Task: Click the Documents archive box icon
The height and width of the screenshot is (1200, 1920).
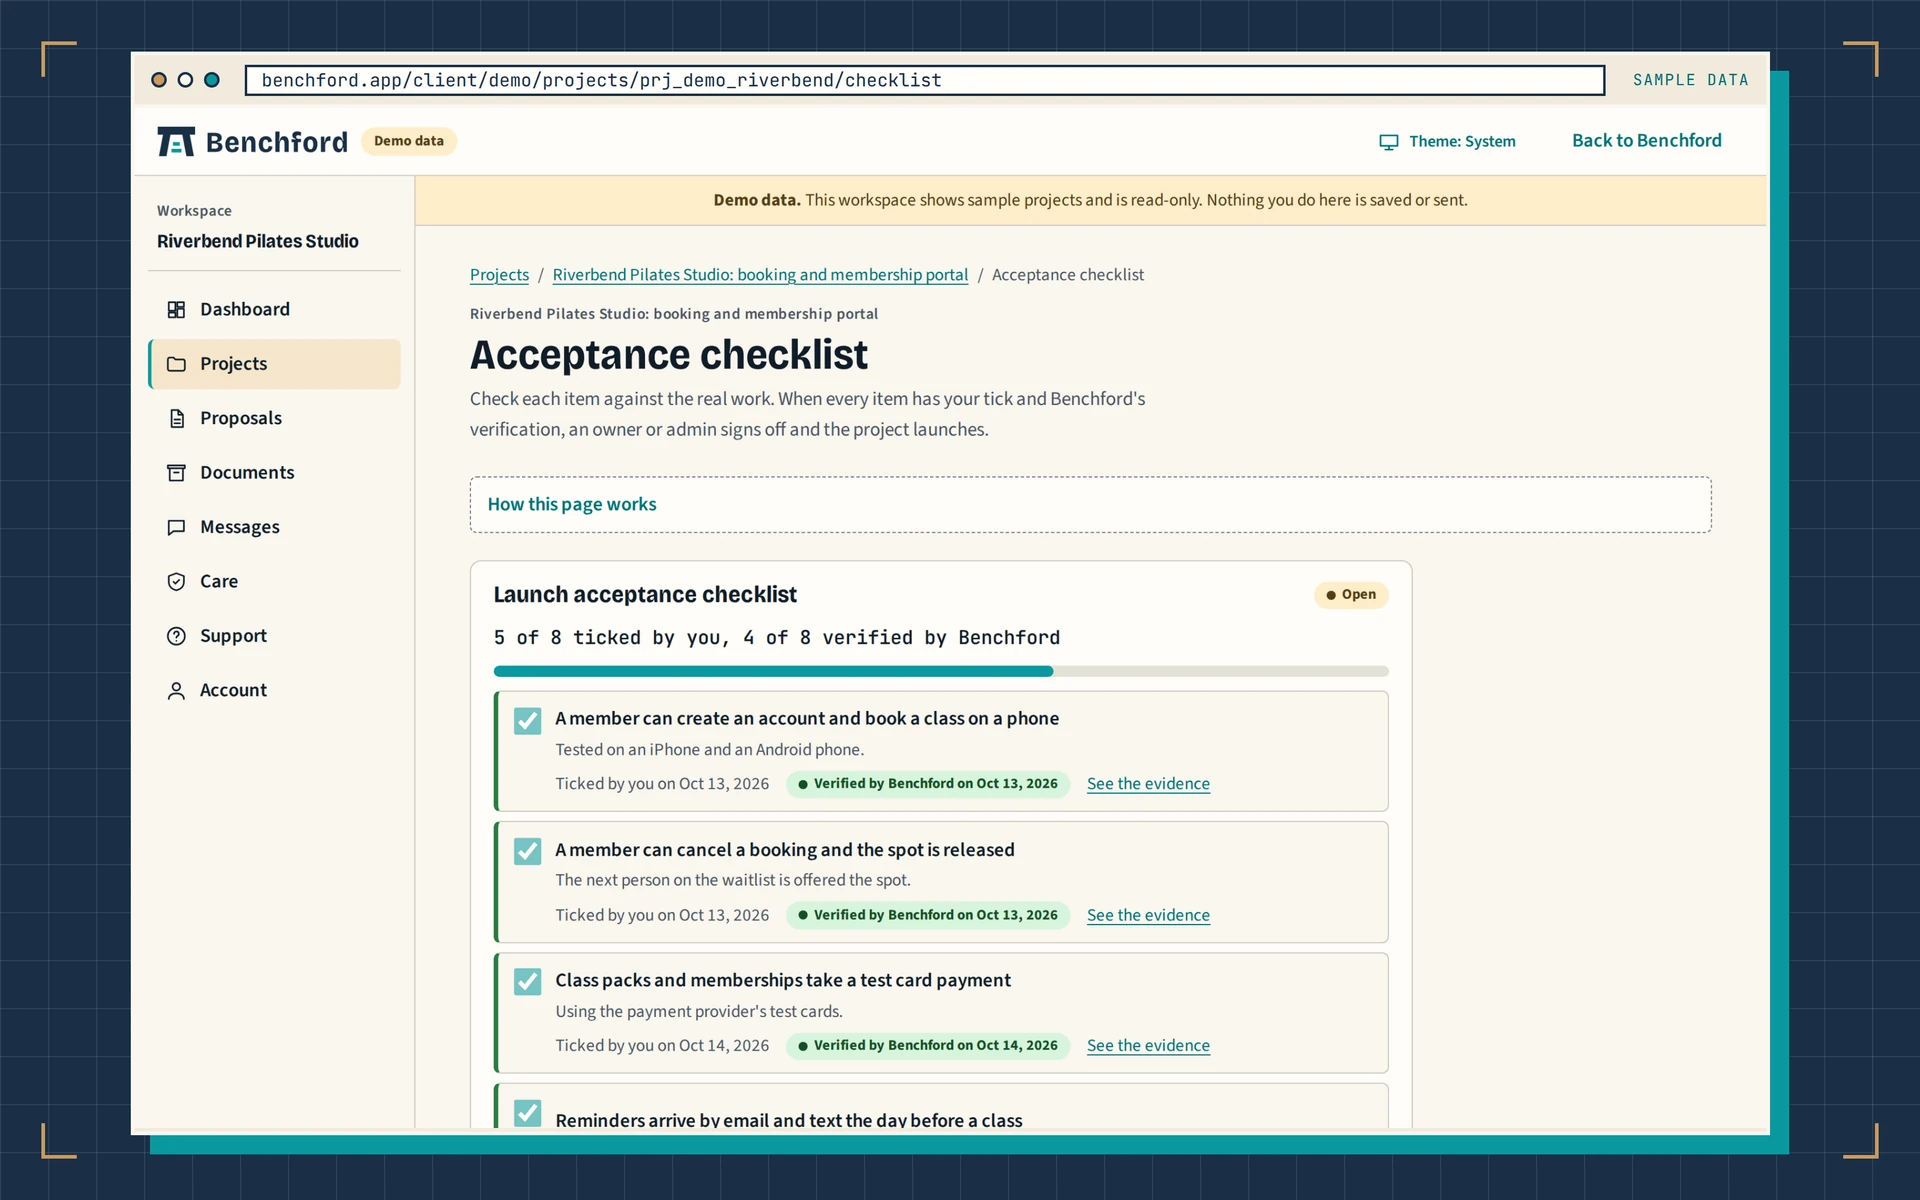Action: point(176,473)
